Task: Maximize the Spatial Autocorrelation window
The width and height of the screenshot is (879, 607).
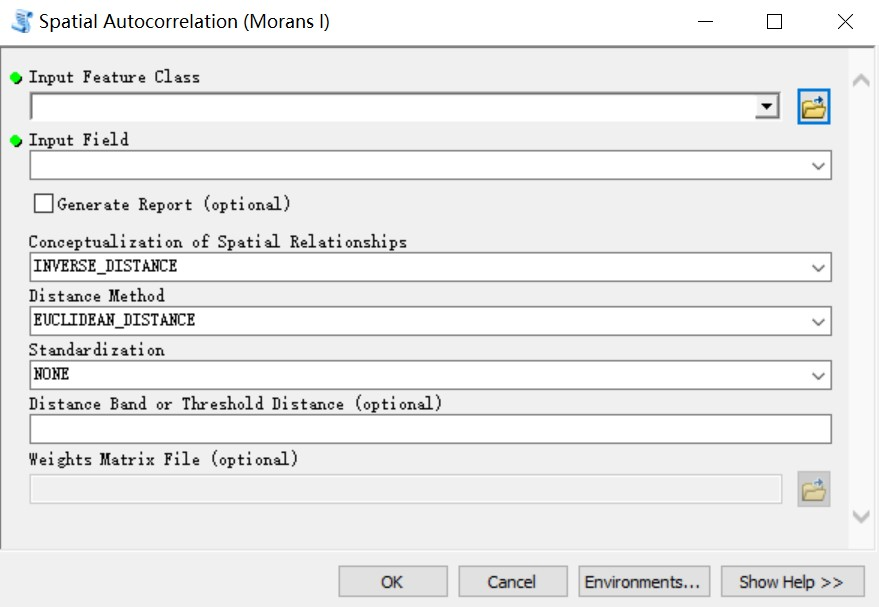Action: tap(774, 22)
